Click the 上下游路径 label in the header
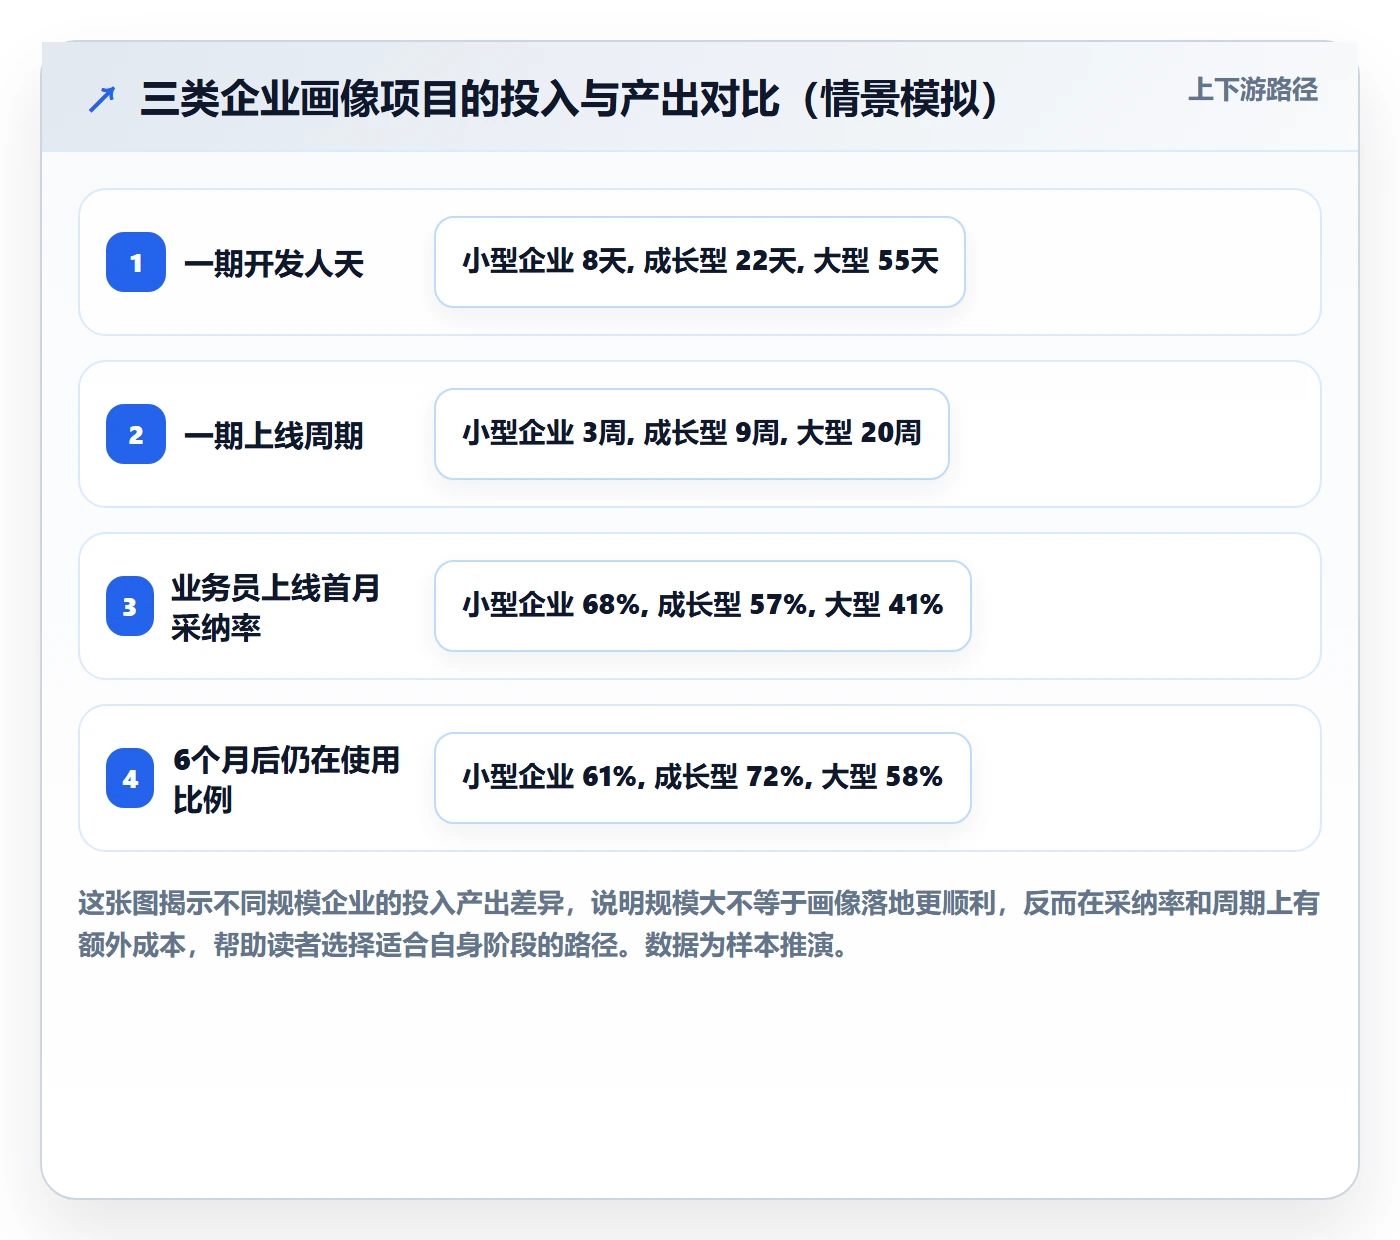 coord(1252,89)
